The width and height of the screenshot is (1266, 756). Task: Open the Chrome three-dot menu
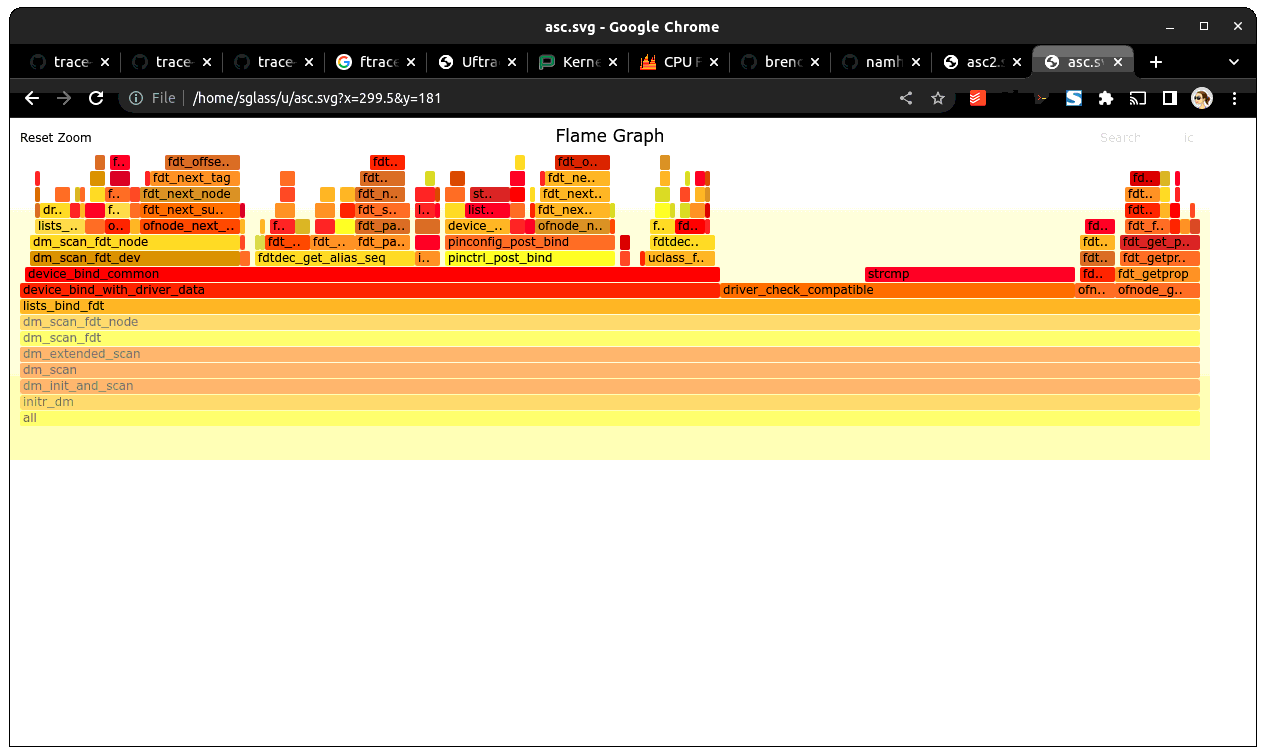(1235, 98)
